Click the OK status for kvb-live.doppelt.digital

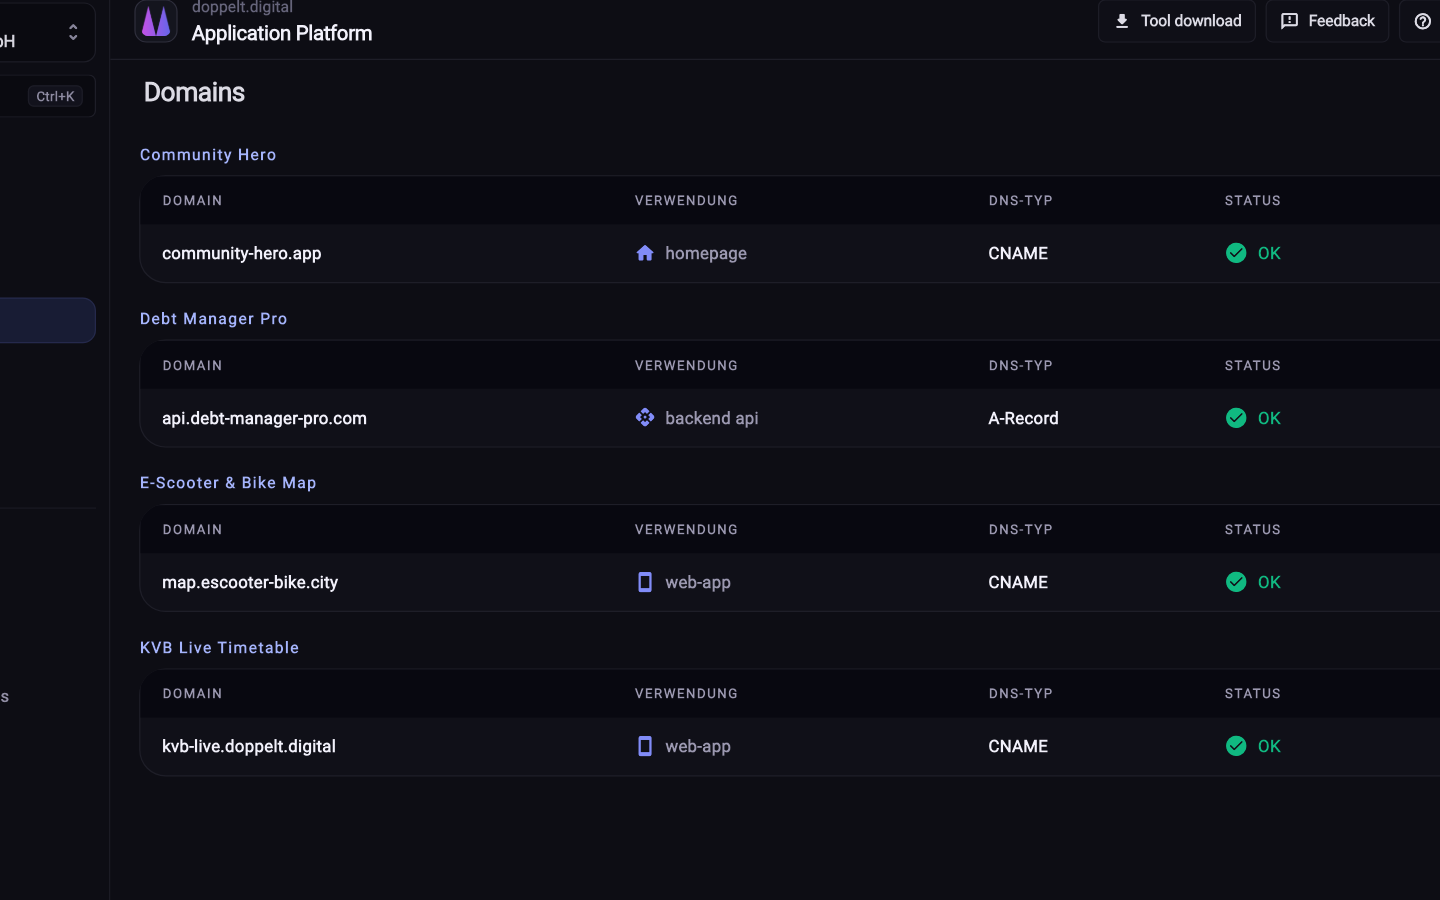pos(1269,746)
